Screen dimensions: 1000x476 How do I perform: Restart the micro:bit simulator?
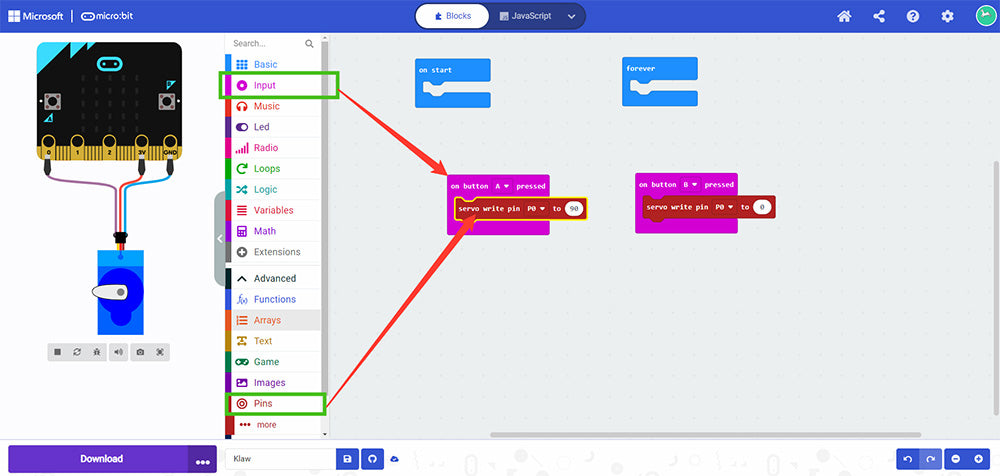(77, 352)
